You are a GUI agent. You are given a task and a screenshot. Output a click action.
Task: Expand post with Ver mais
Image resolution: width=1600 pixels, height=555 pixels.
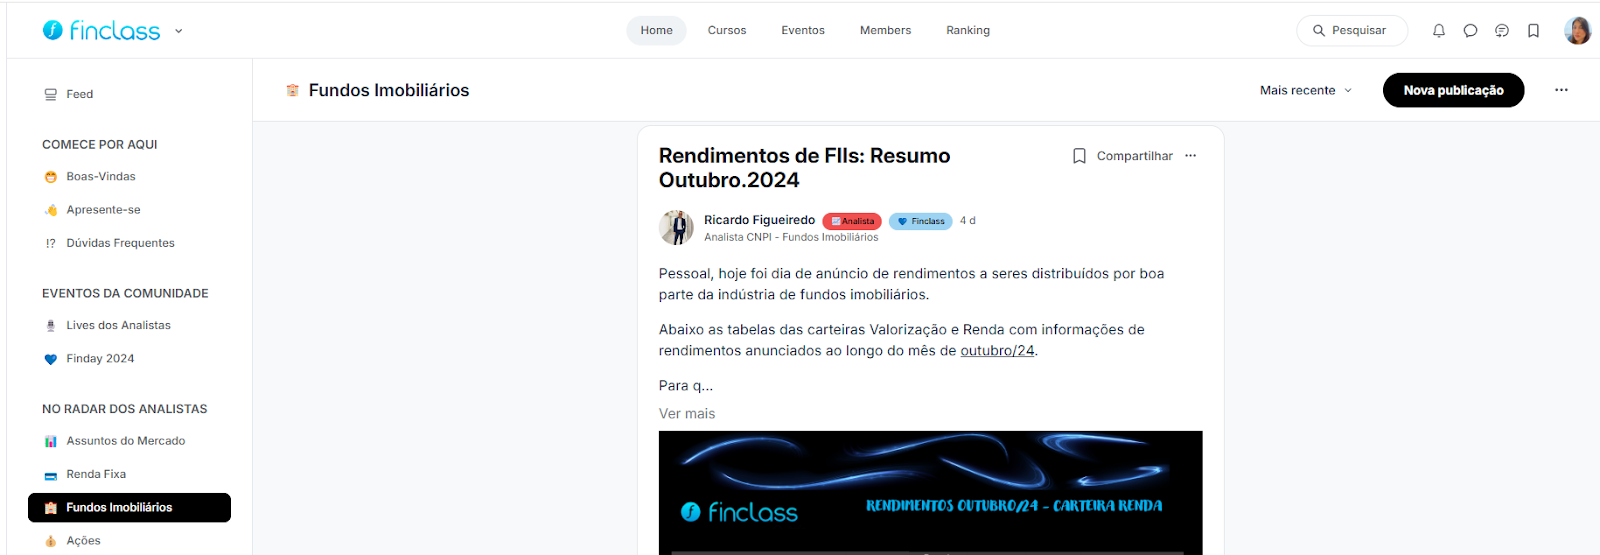(687, 414)
